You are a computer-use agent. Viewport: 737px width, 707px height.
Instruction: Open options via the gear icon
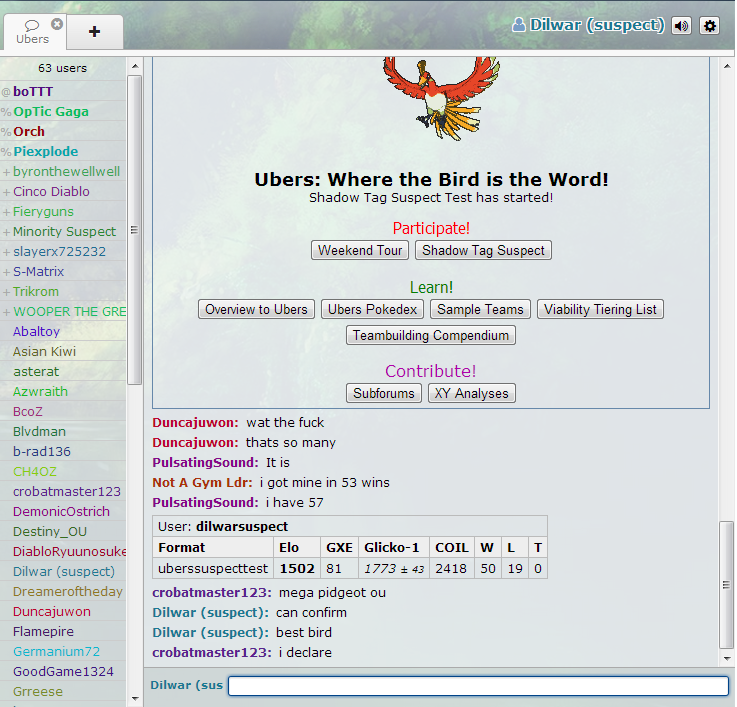point(709,26)
